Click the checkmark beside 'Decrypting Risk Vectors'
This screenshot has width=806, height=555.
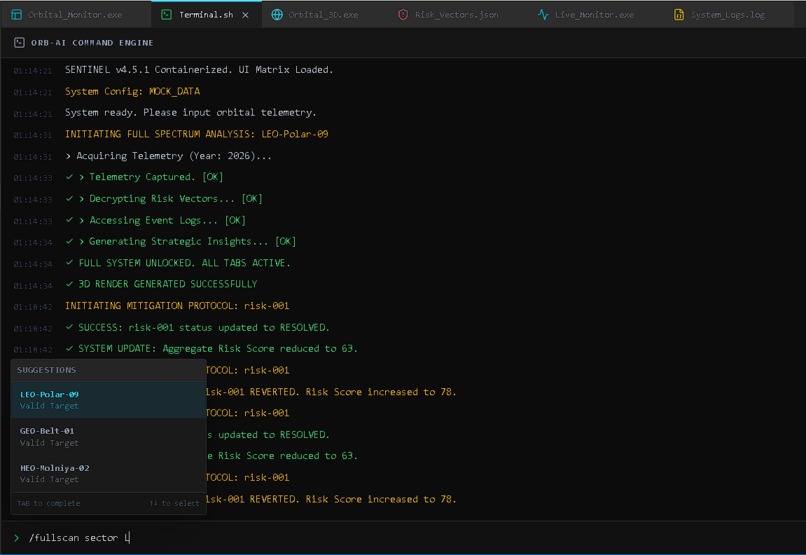[69, 198]
